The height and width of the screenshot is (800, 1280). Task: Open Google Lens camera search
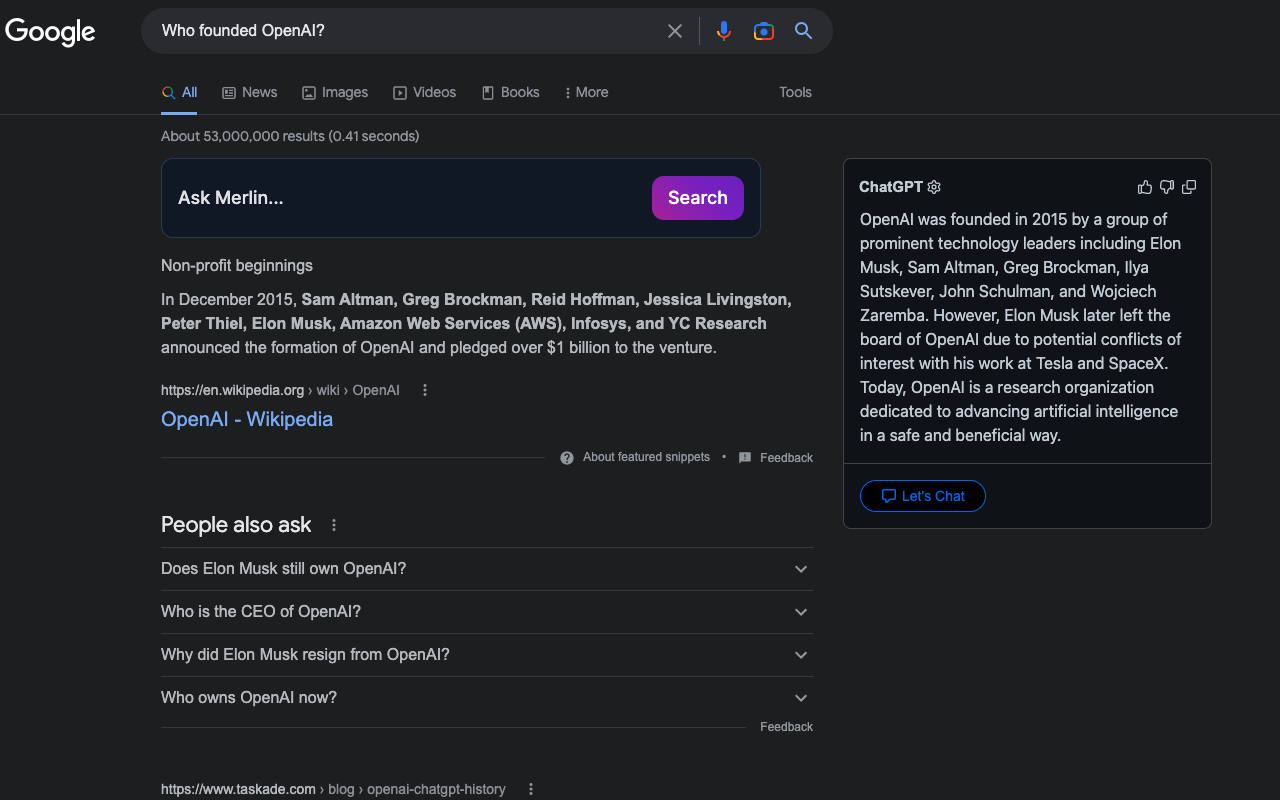click(763, 31)
